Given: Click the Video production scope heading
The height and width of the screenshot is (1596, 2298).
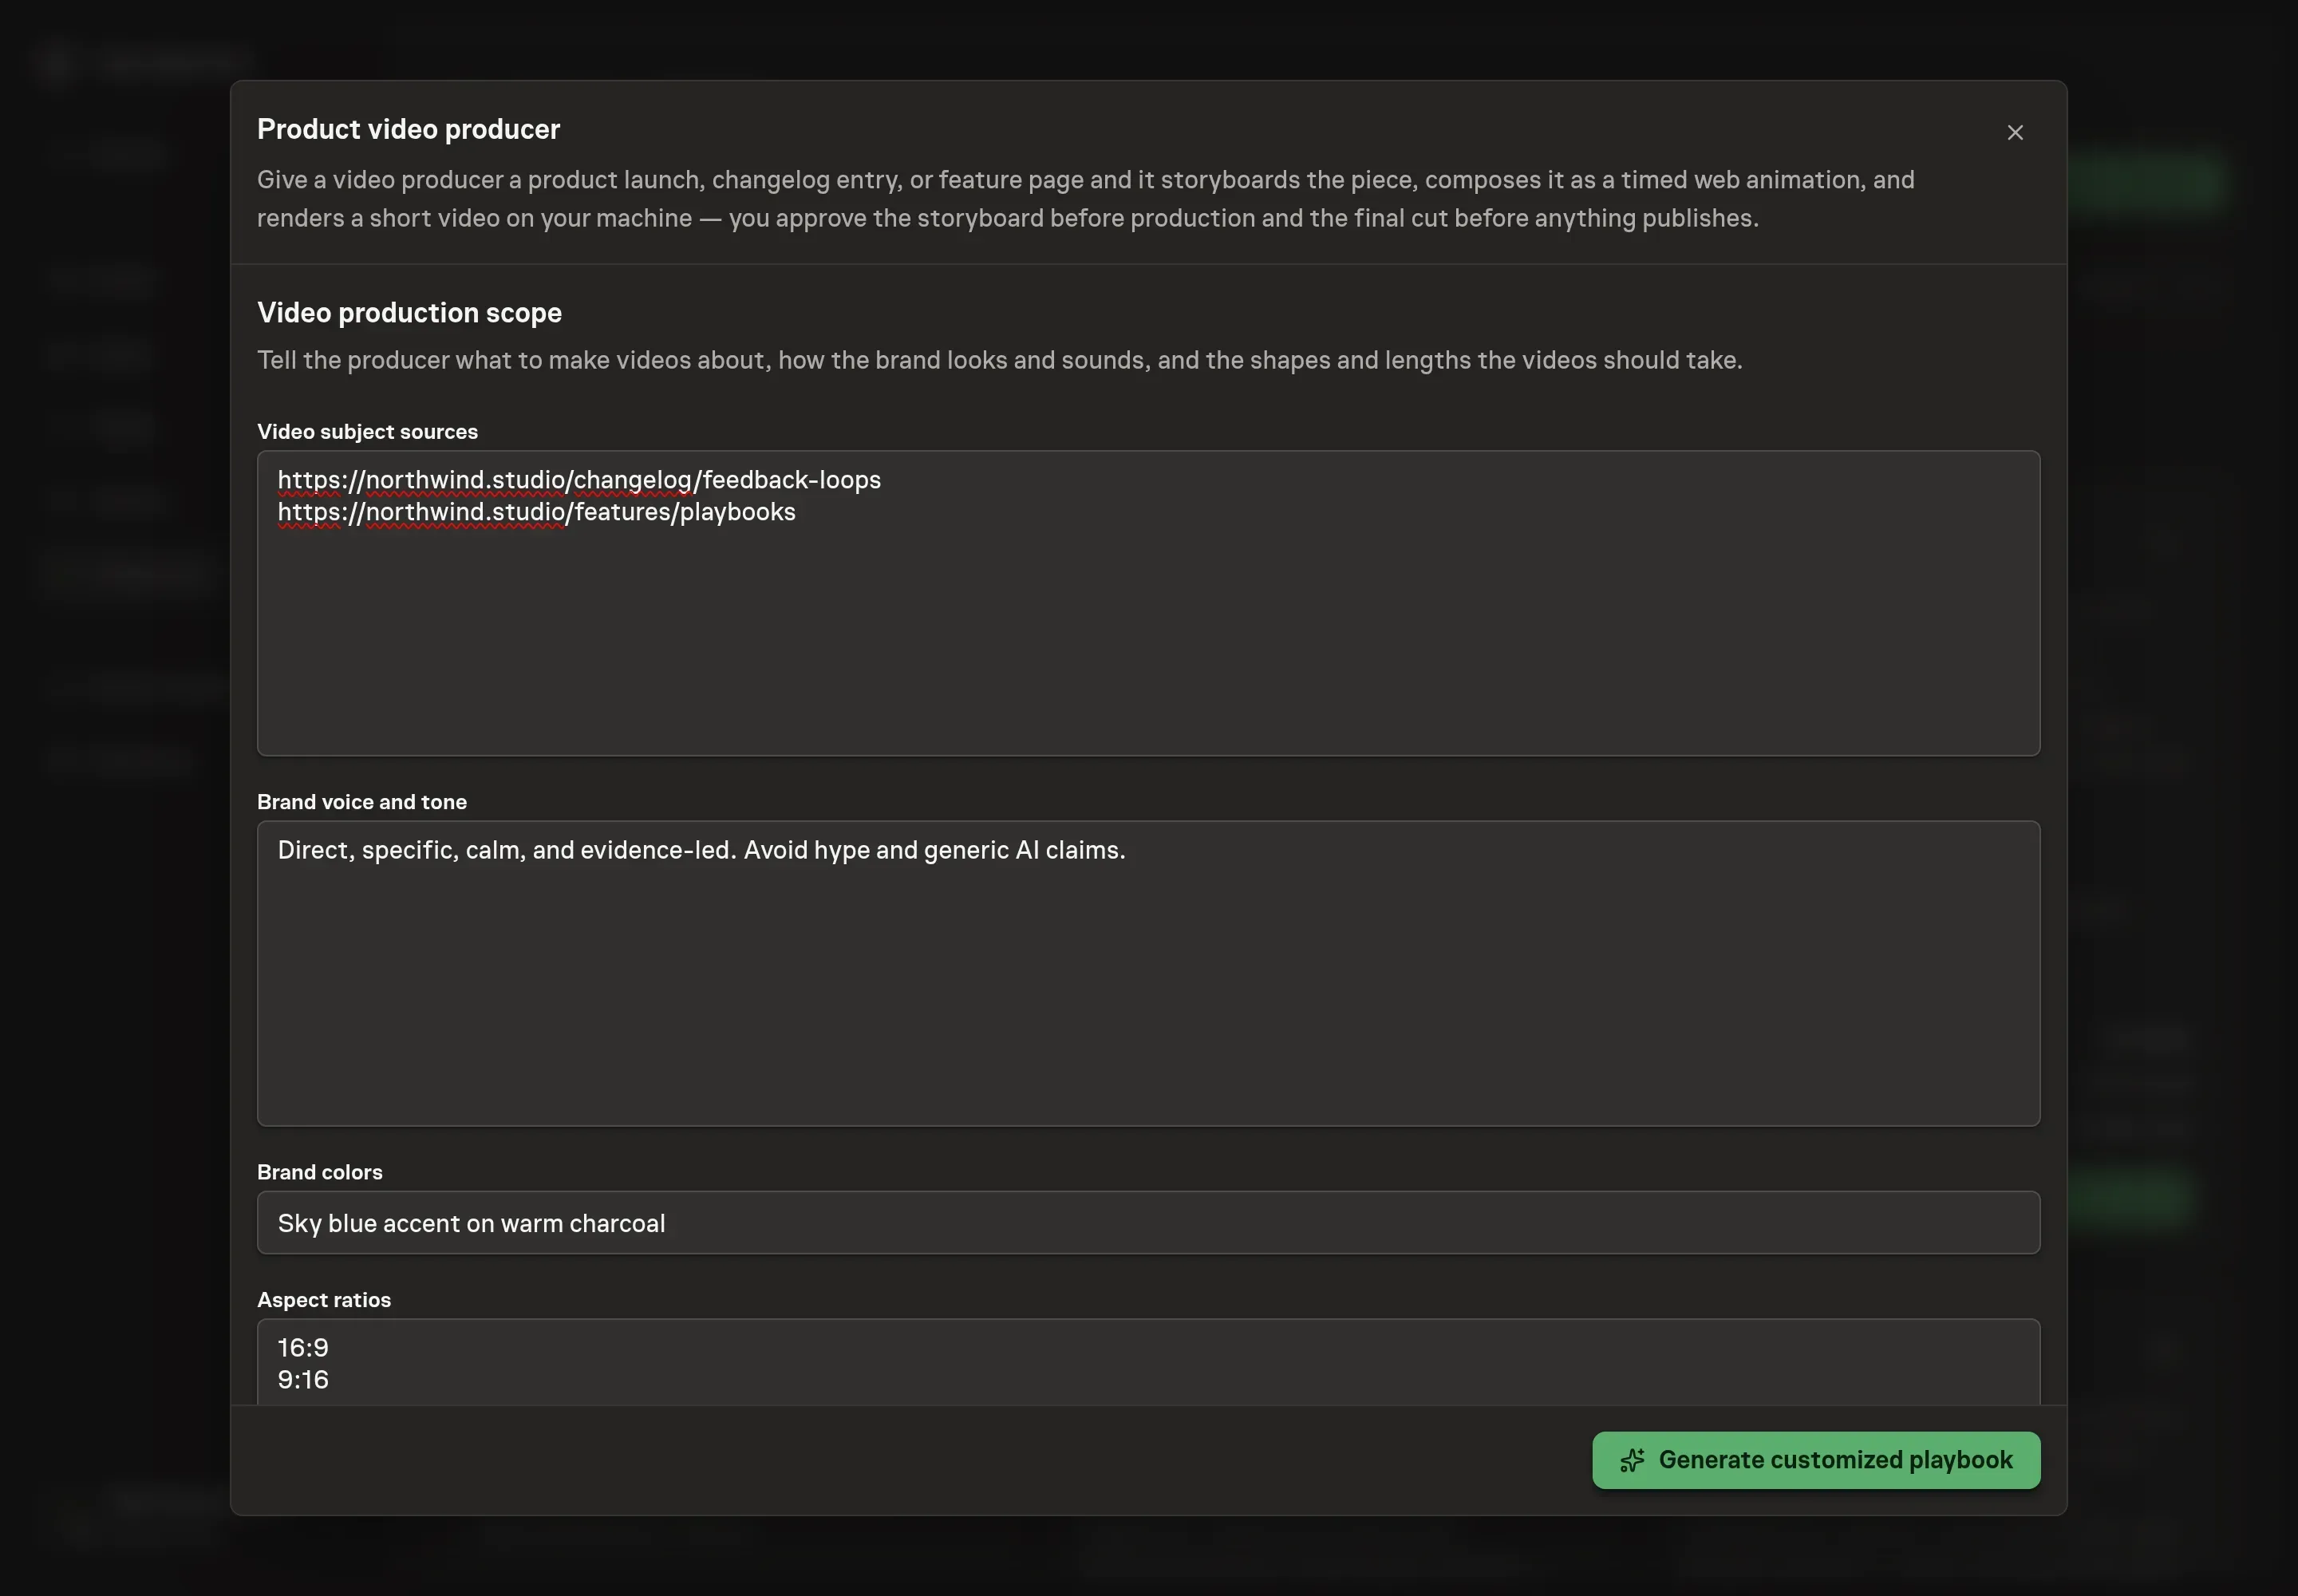Looking at the screenshot, I should (409, 313).
